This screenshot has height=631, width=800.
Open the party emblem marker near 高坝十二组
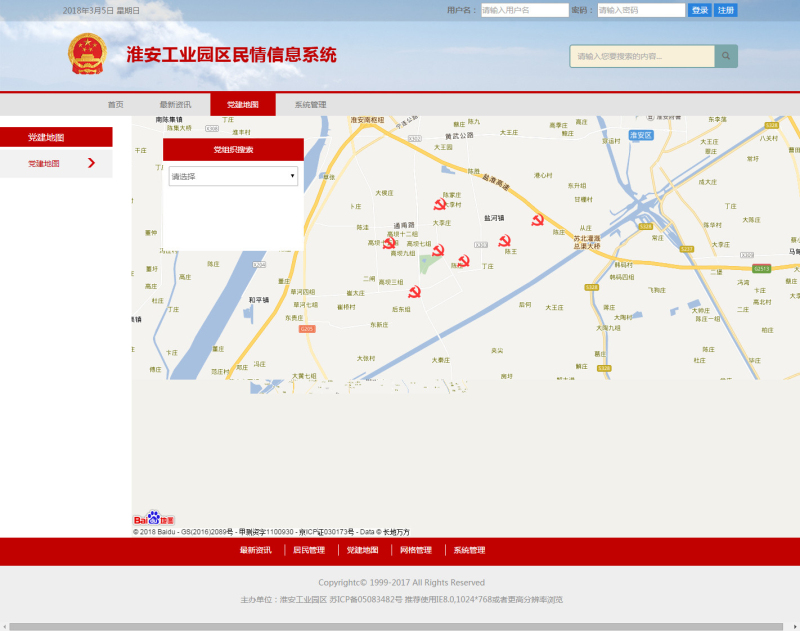pyautogui.click(x=389, y=243)
